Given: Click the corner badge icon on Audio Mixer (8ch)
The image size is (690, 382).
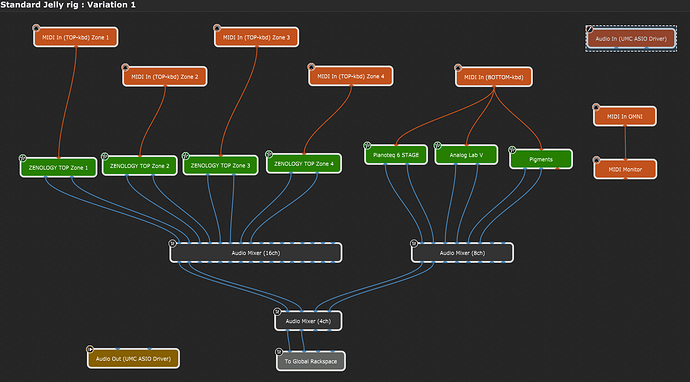Looking at the screenshot, I should 414,244.
